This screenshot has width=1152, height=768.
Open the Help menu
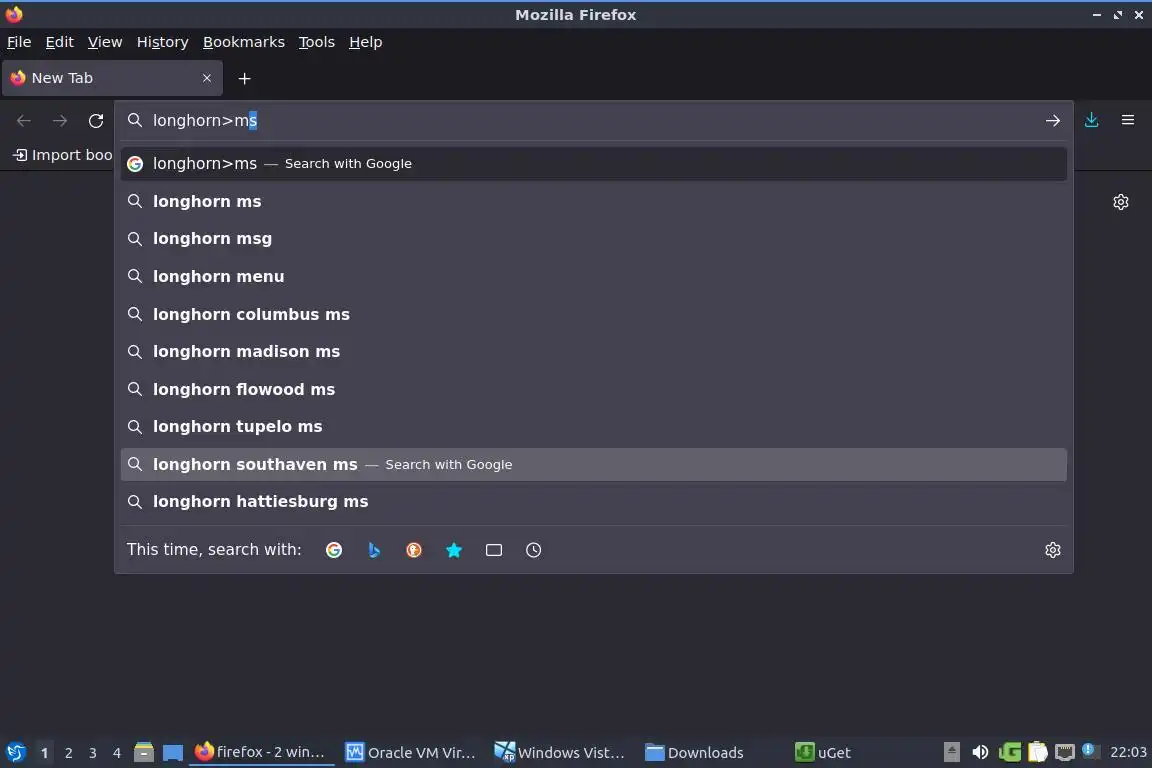[365, 42]
